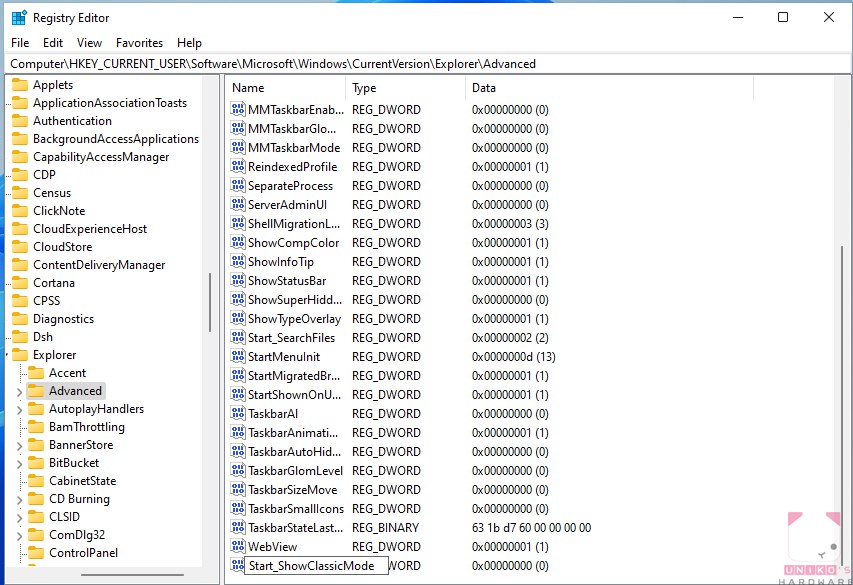Viewport: 853px width, 585px height.
Task: Click the Start_ShowClassicMode rename field
Action: click(316, 566)
